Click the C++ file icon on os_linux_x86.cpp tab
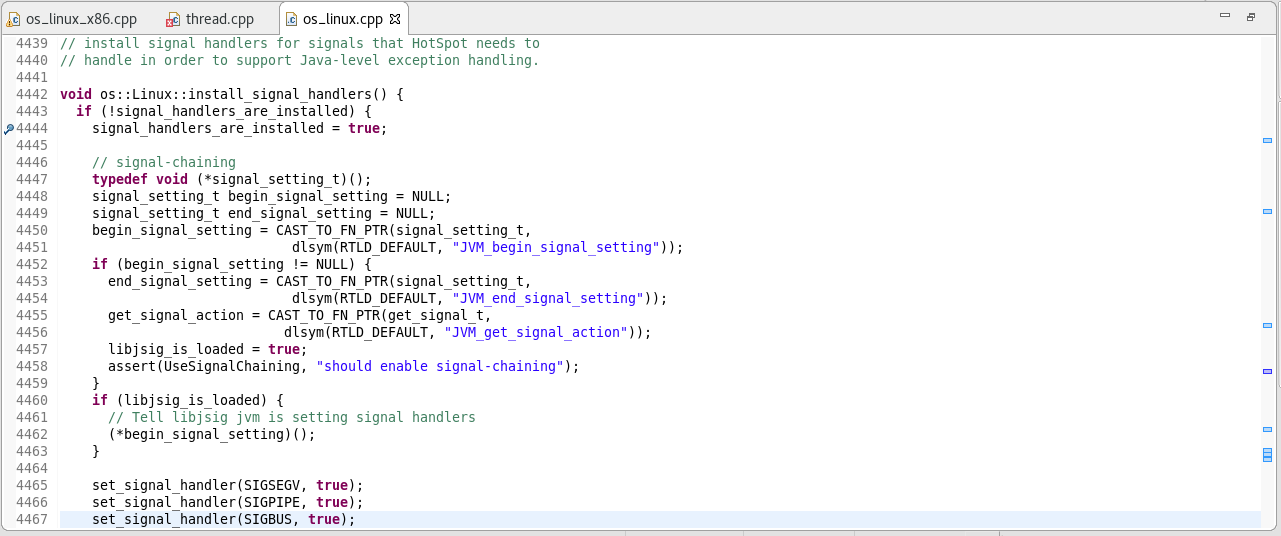The height and width of the screenshot is (536, 1281). pyautogui.click(x=14, y=19)
